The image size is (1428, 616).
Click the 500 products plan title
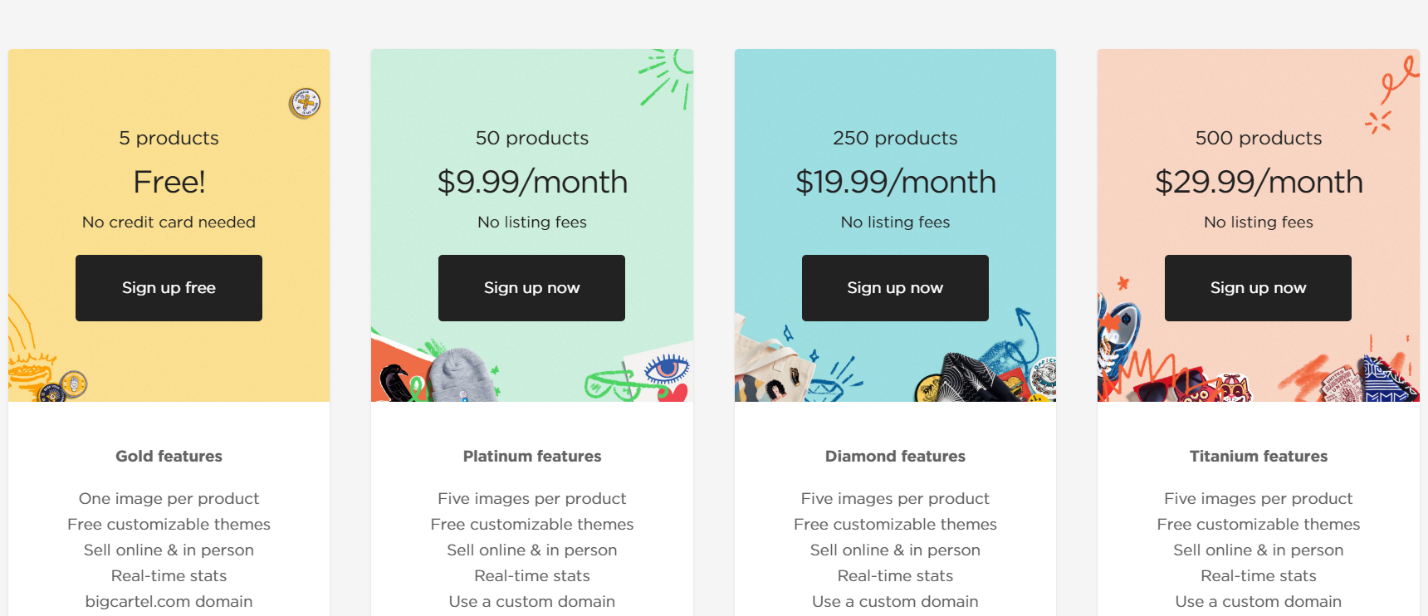click(x=1258, y=138)
